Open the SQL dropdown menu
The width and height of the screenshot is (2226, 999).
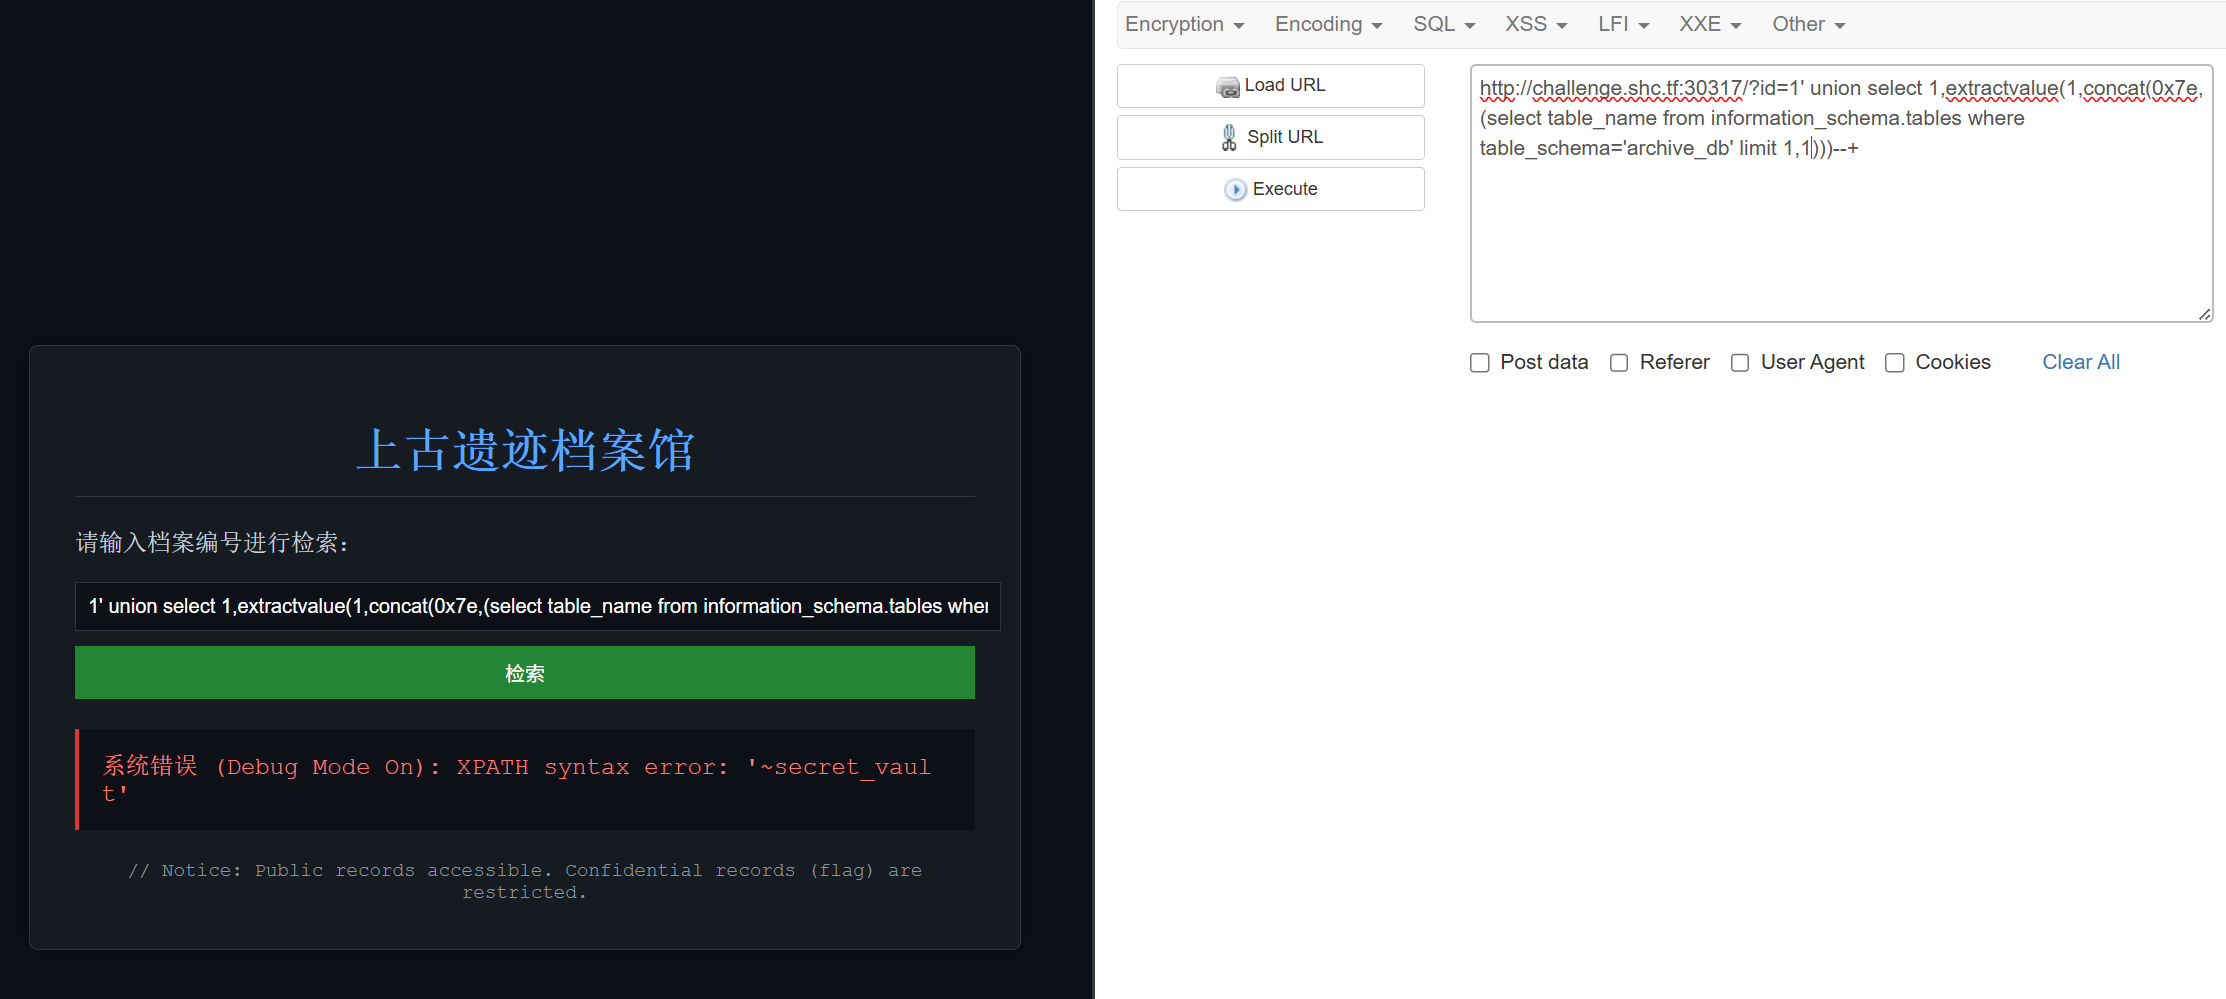click(1444, 24)
